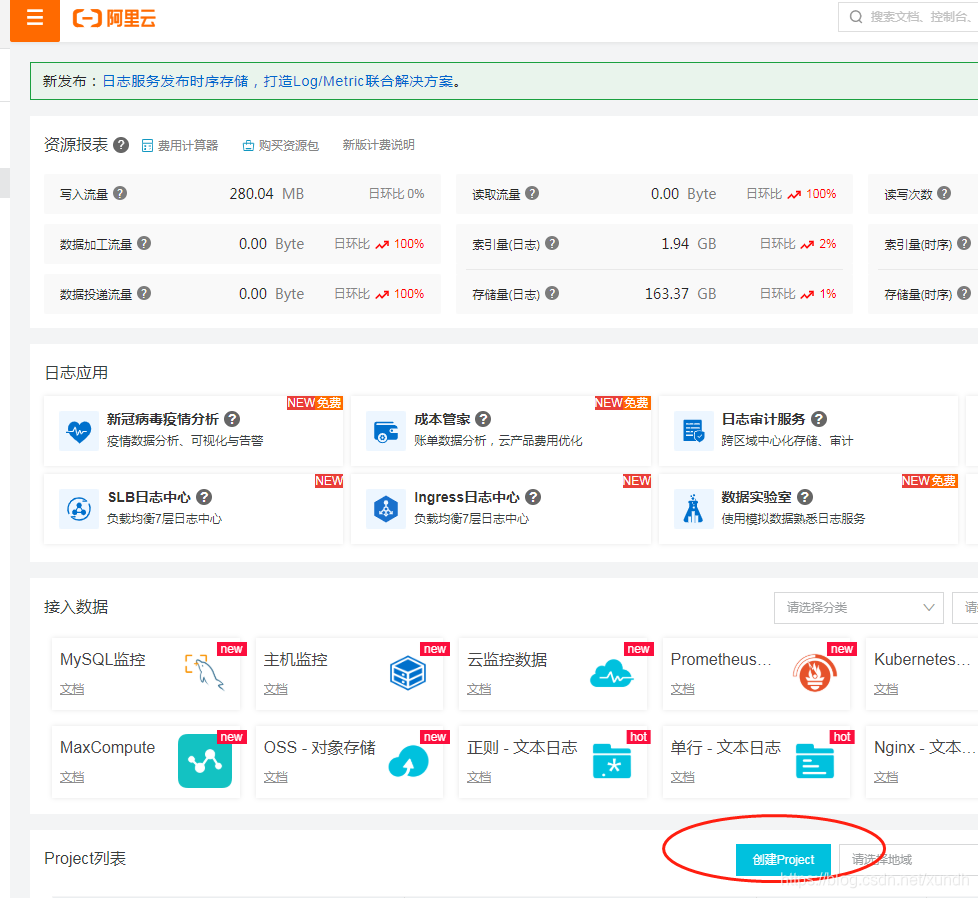This screenshot has width=978, height=898.
Task: Select the Nginx - 文本 card title
Action: click(x=924, y=747)
